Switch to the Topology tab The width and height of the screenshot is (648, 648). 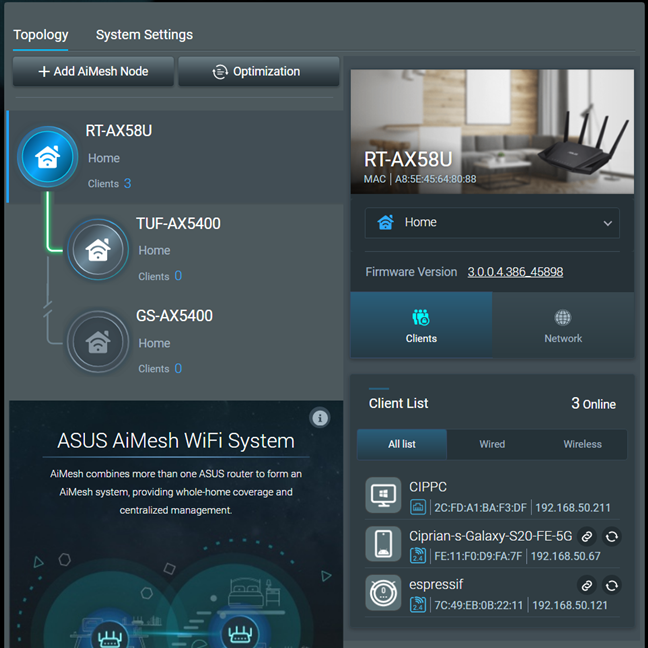click(x=40, y=35)
